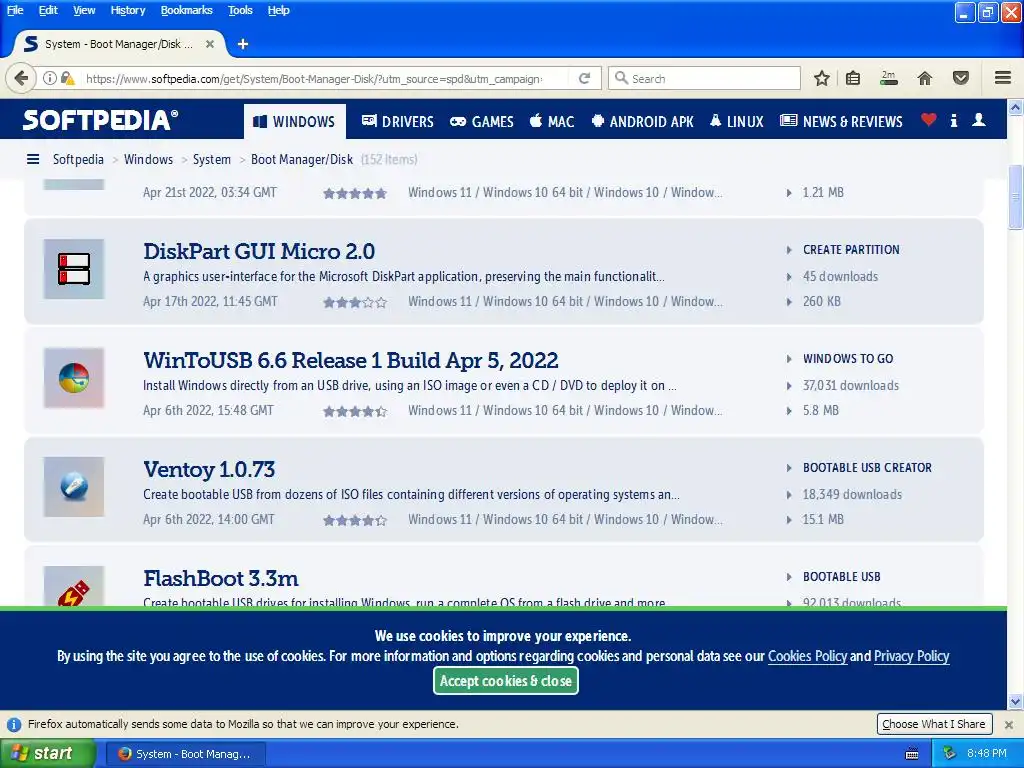Select the WINDOWS navigation tab
Viewport: 1024px width, 768px height.
[x=295, y=121]
